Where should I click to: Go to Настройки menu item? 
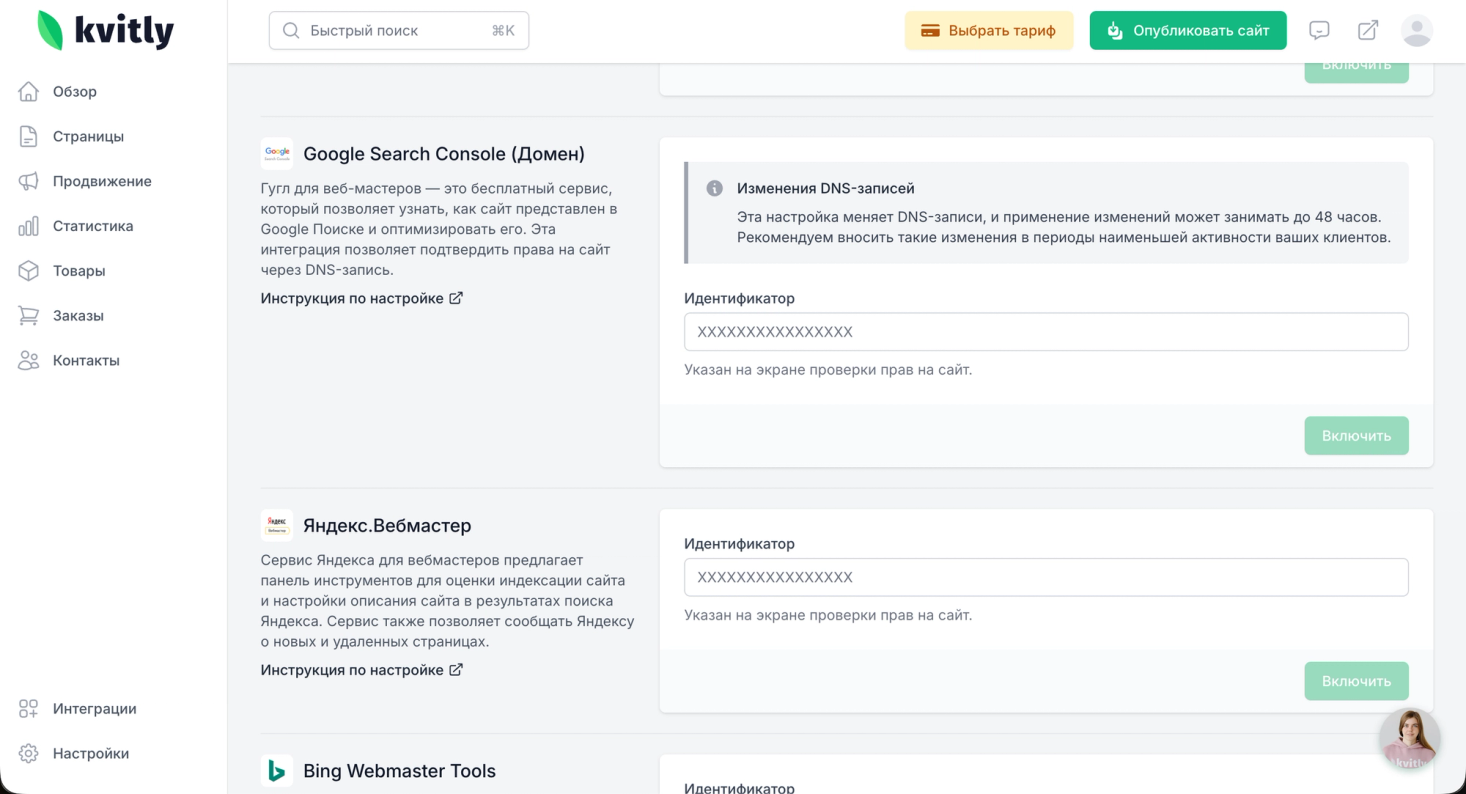click(x=91, y=754)
